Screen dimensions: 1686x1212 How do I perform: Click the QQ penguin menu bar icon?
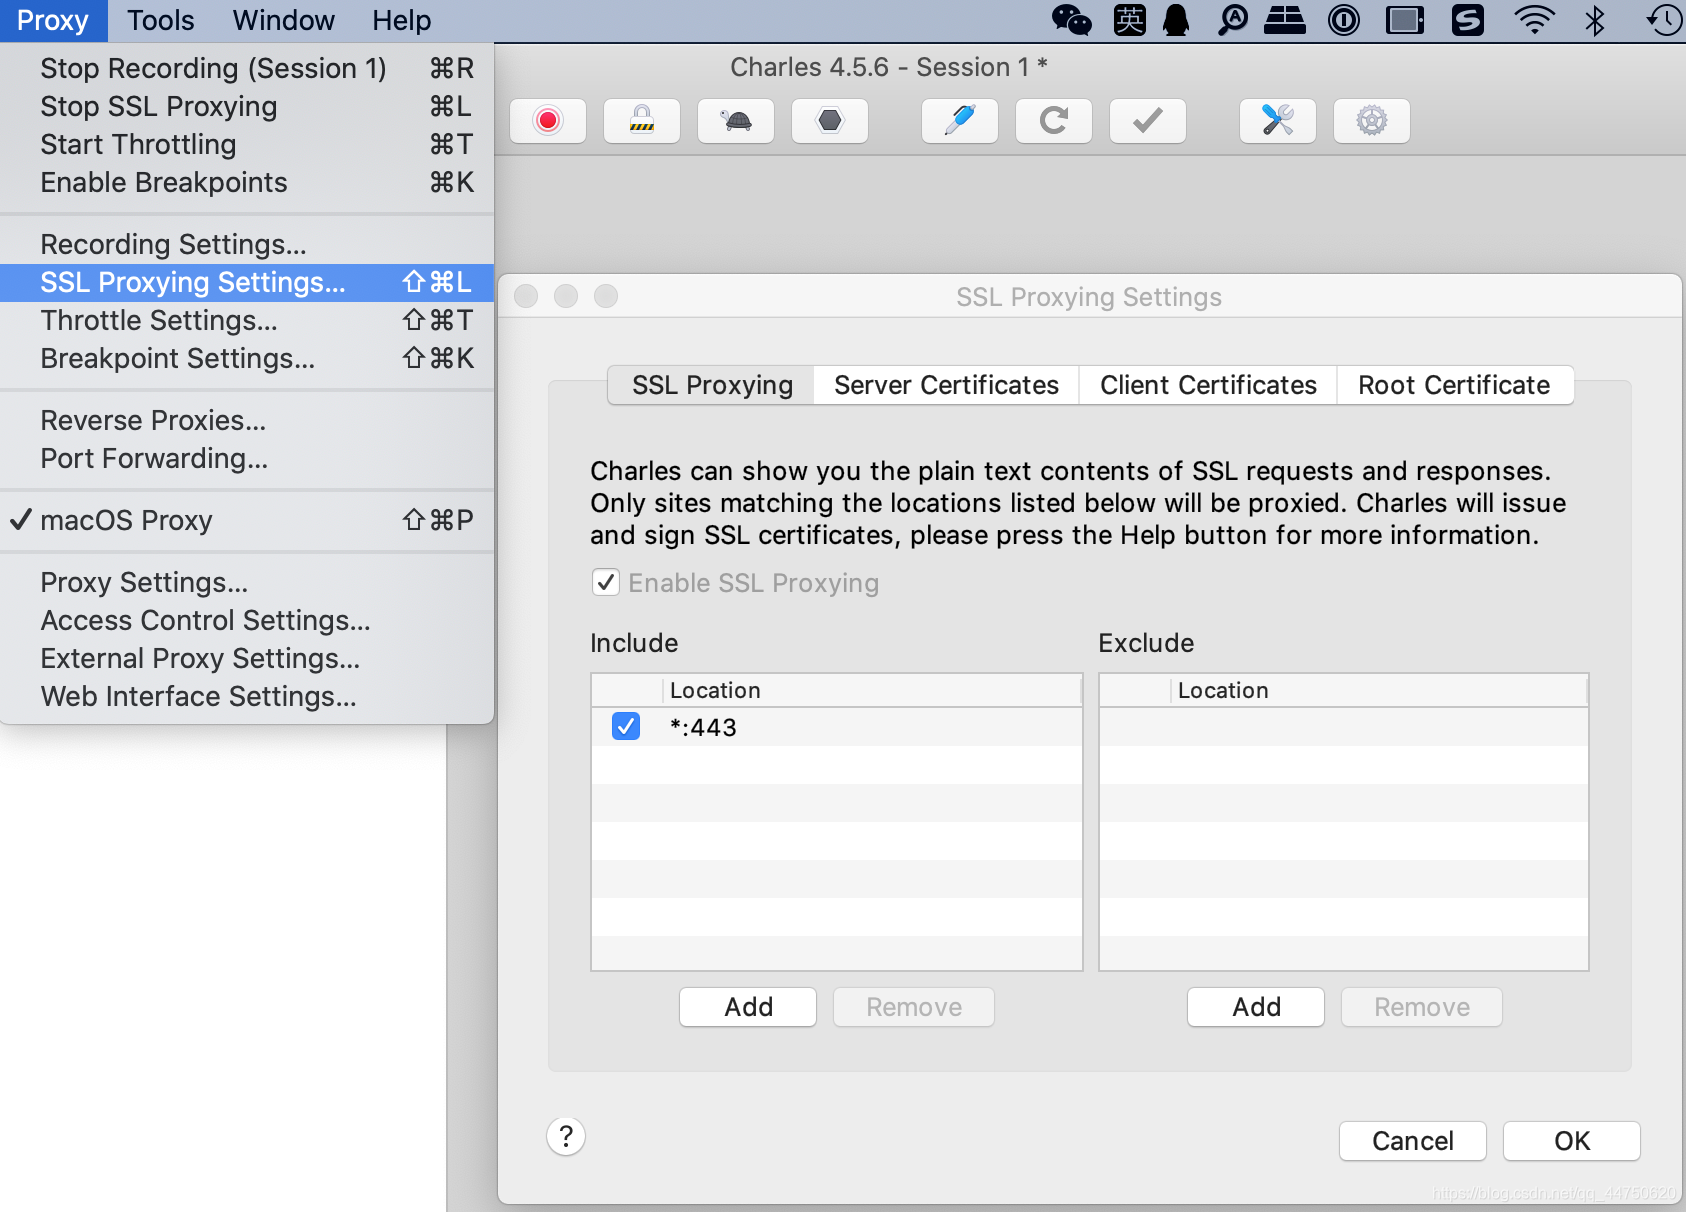pyautogui.click(x=1177, y=20)
